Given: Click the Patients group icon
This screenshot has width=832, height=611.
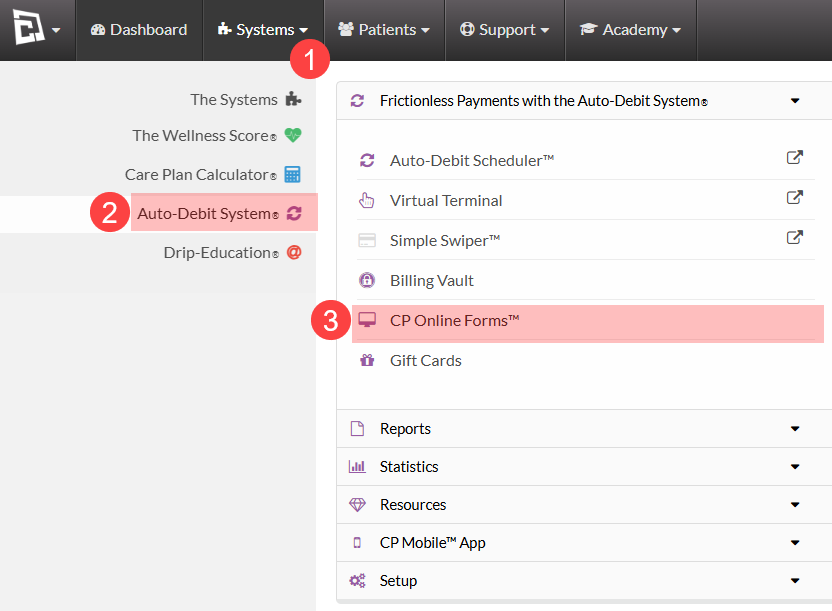Looking at the screenshot, I should [x=346, y=29].
